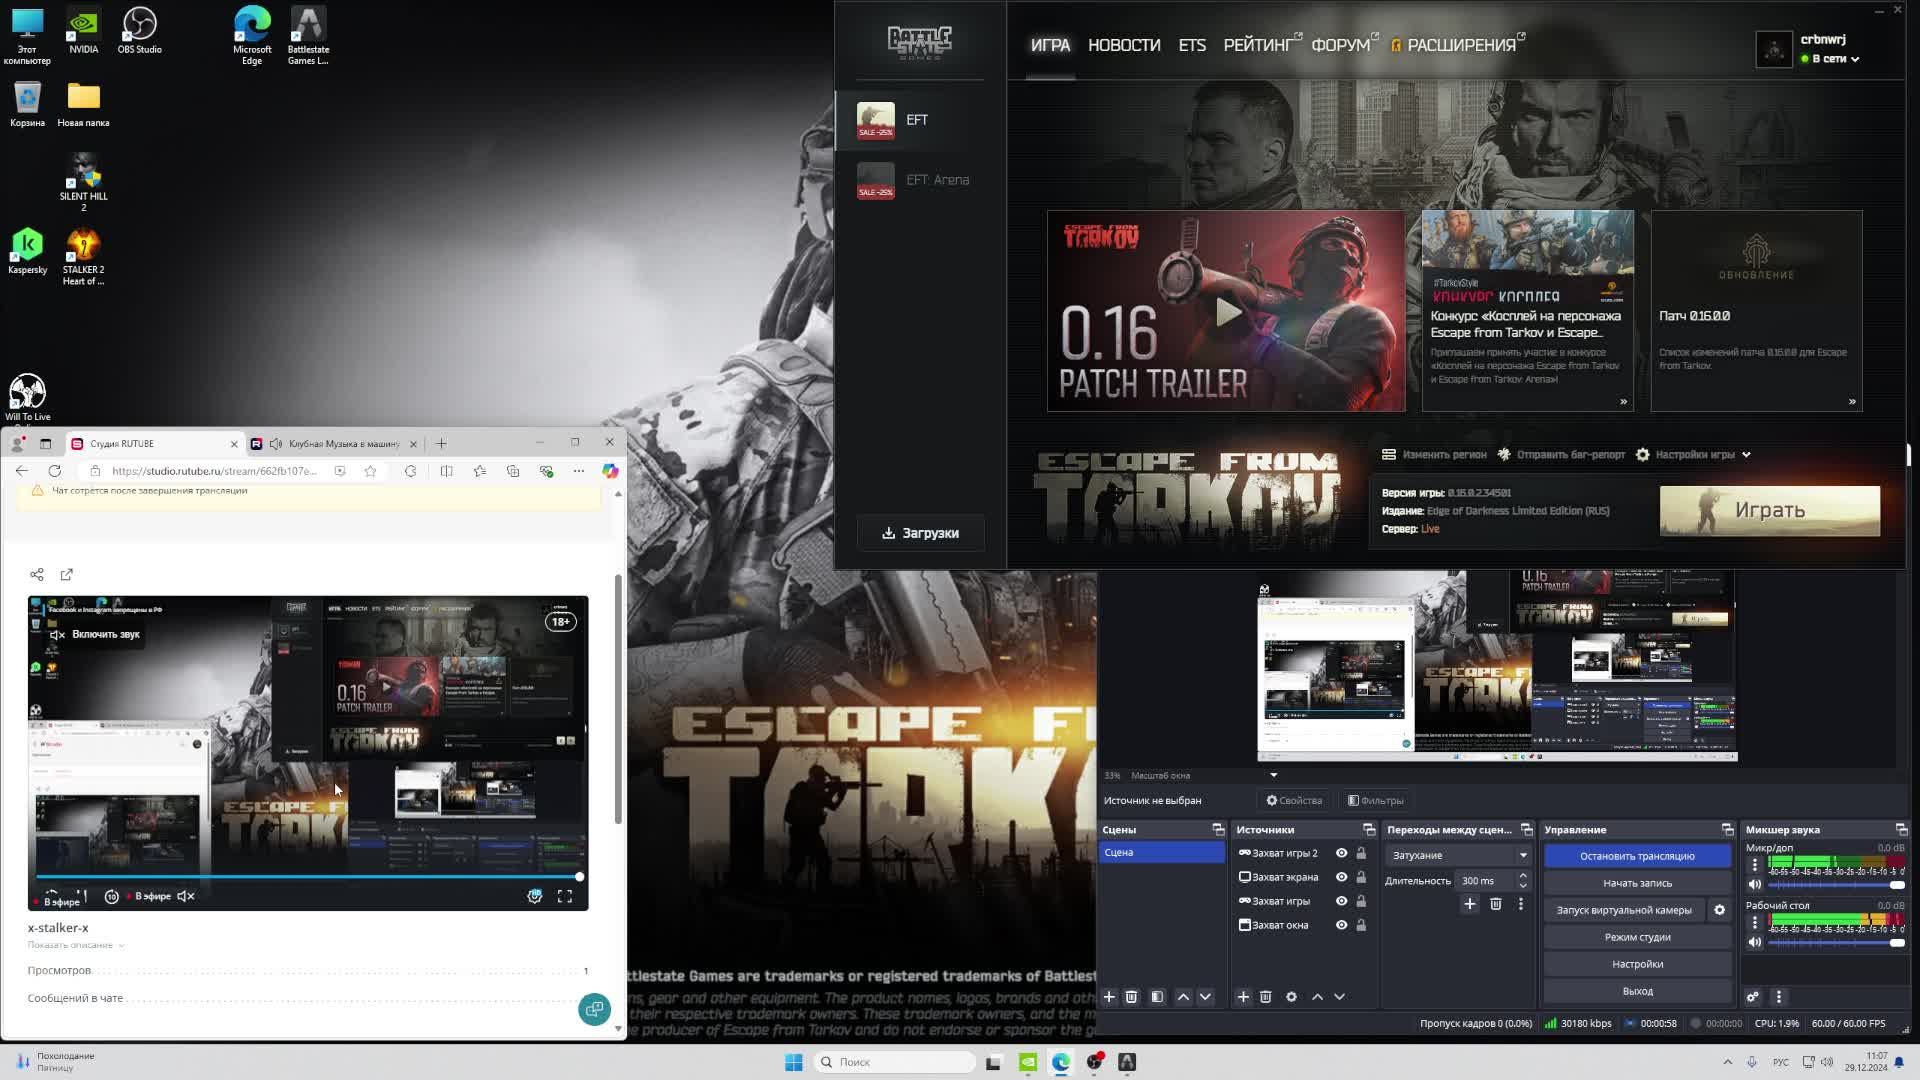Add a new source in Sources panel

pyautogui.click(x=1243, y=997)
